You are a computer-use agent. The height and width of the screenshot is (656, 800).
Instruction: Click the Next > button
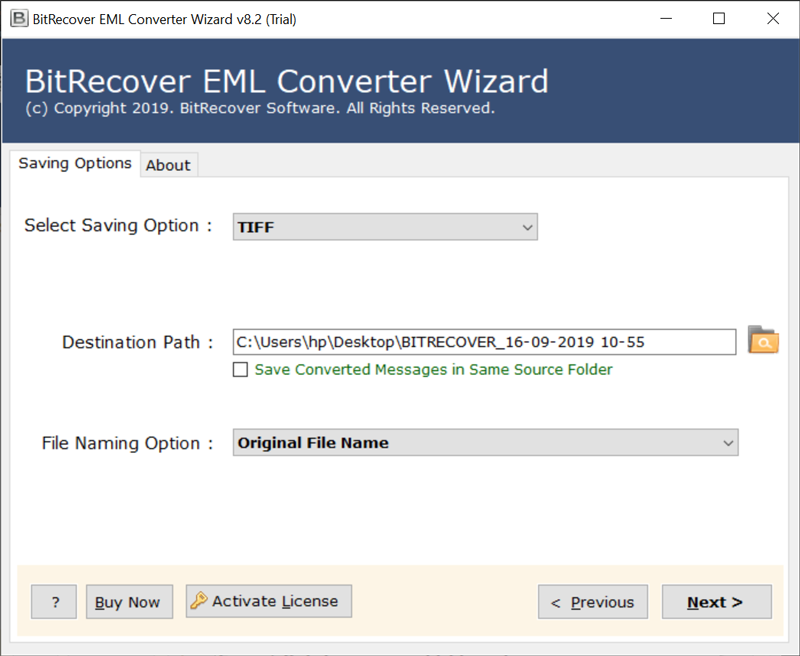pos(716,602)
